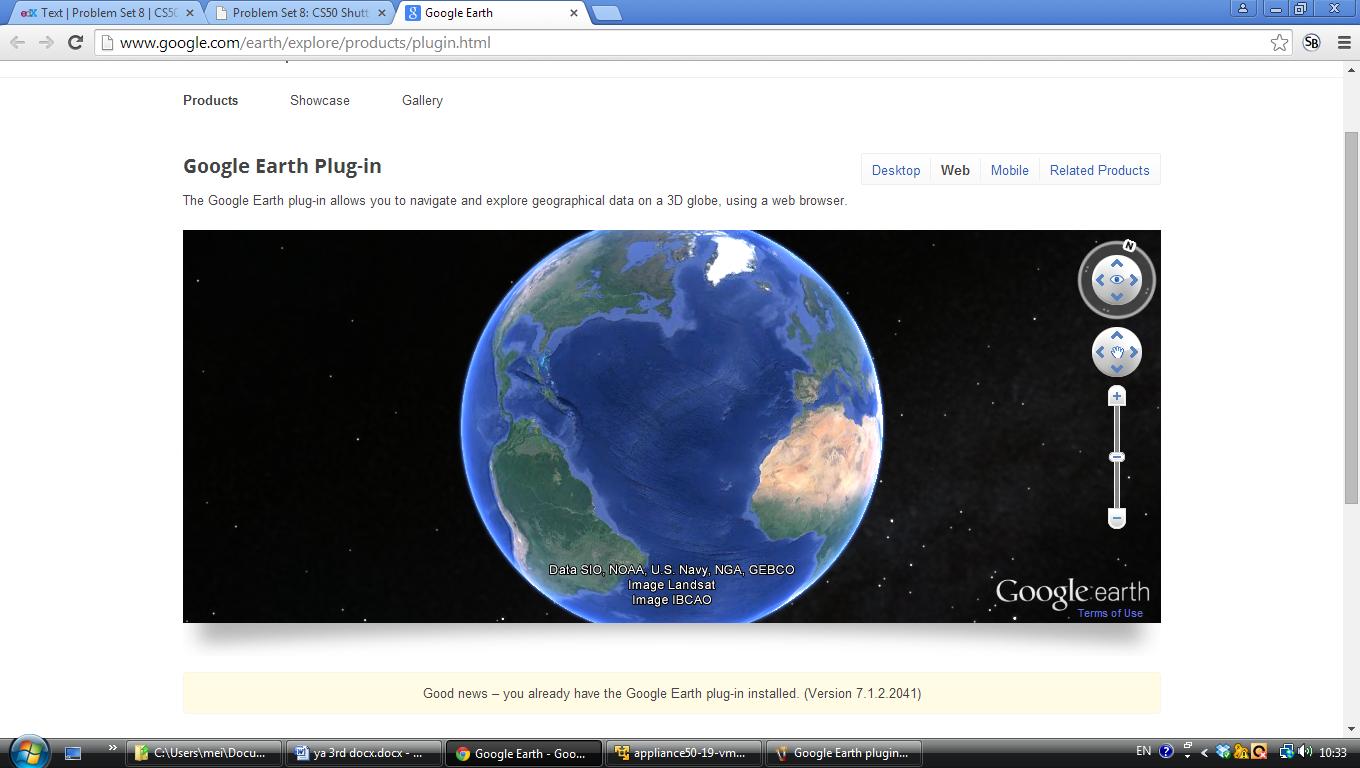The width and height of the screenshot is (1360, 768).
Task: Click the scrollbar down arrow
Action: [1351, 729]
